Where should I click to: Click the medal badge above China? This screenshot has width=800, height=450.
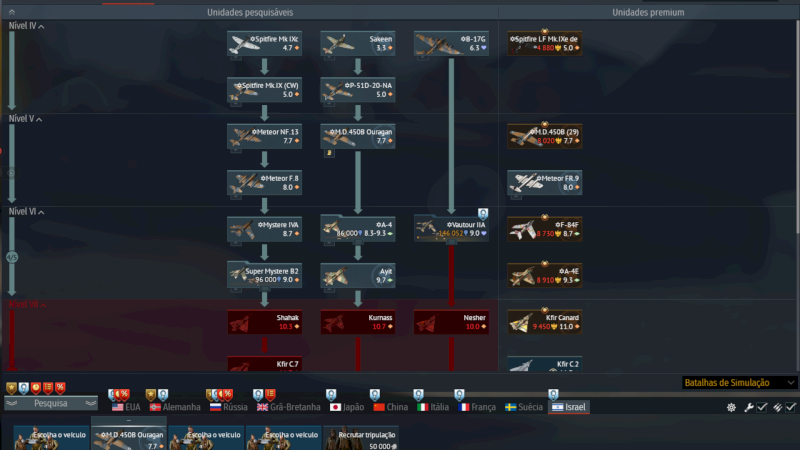coord(375,395)
